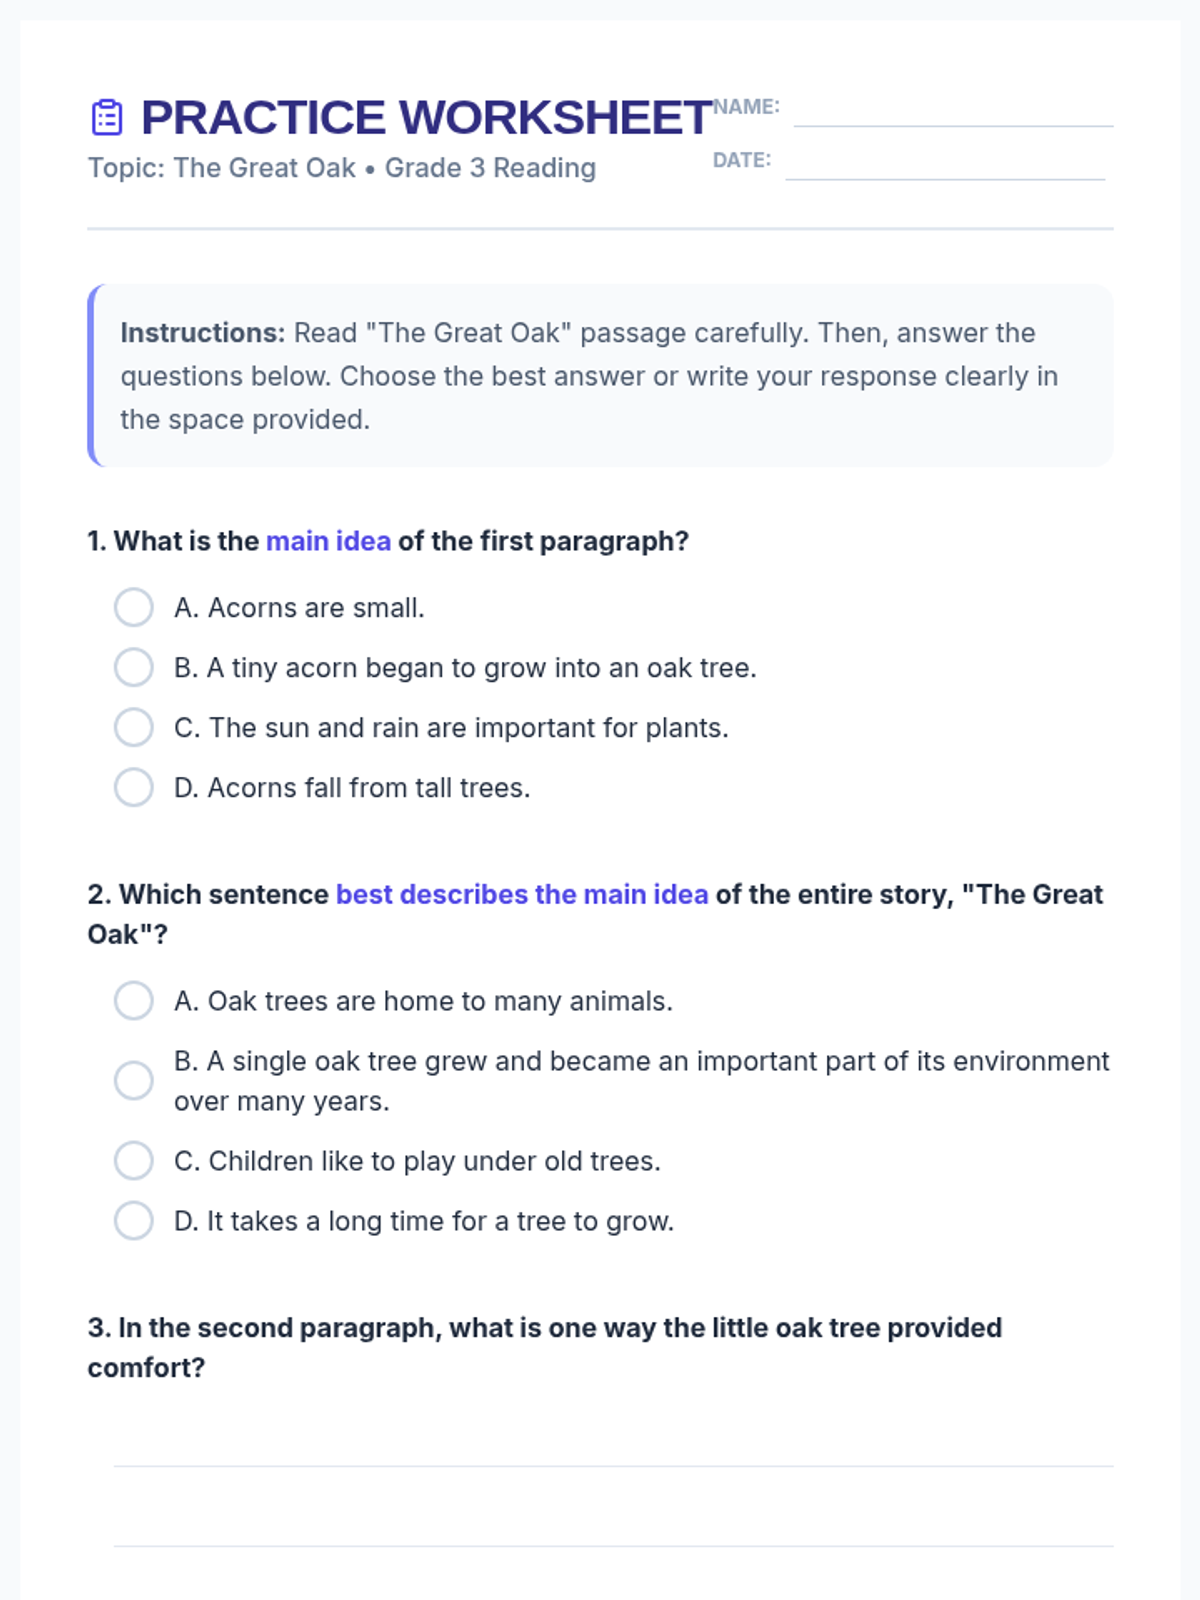The image size is (1200, 1600).
Task: Click the PRACTICE WORKSHEET heading
Action: coord(426,117)
